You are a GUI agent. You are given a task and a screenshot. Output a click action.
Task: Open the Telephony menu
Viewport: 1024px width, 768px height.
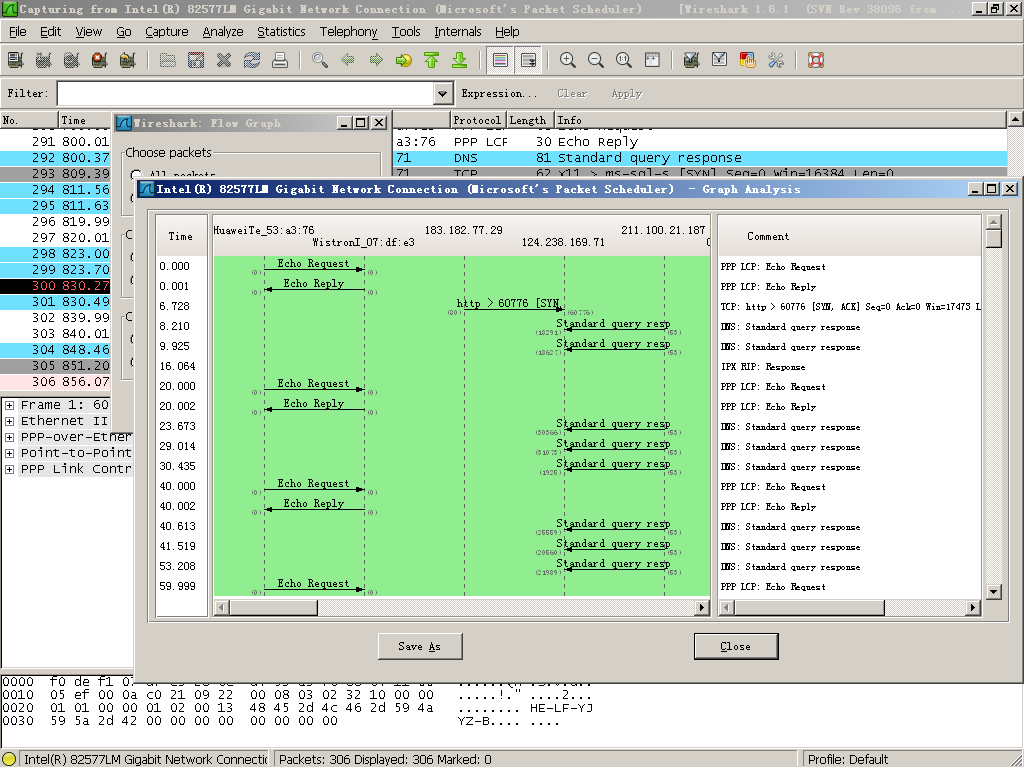(349, 31)
